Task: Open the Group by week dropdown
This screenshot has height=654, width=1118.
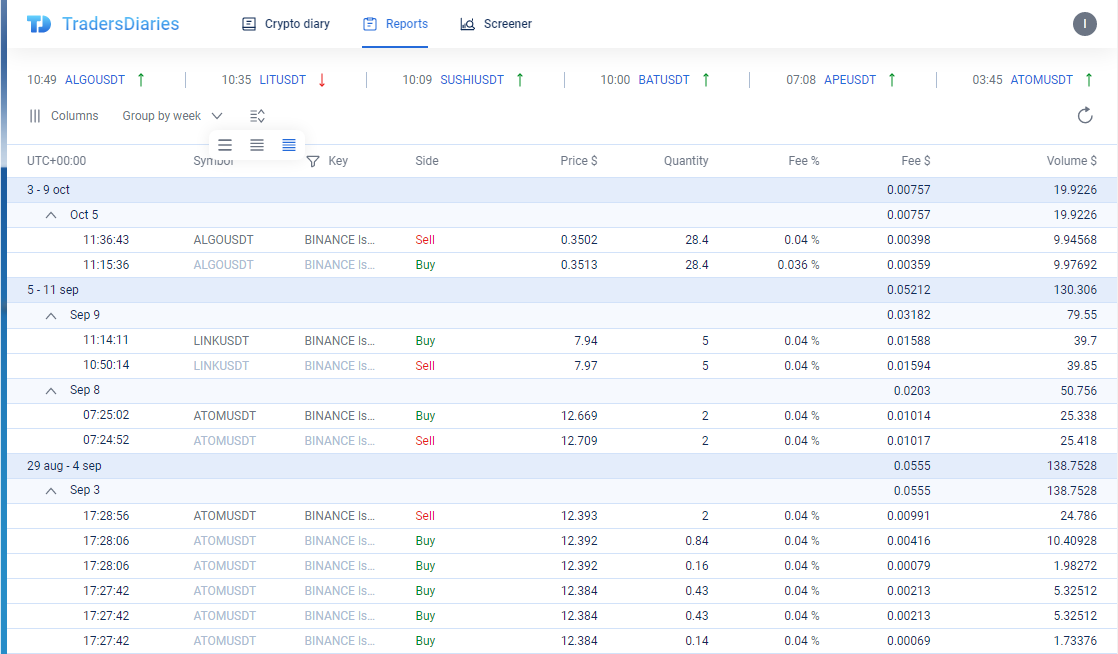Action: point(171,115)
